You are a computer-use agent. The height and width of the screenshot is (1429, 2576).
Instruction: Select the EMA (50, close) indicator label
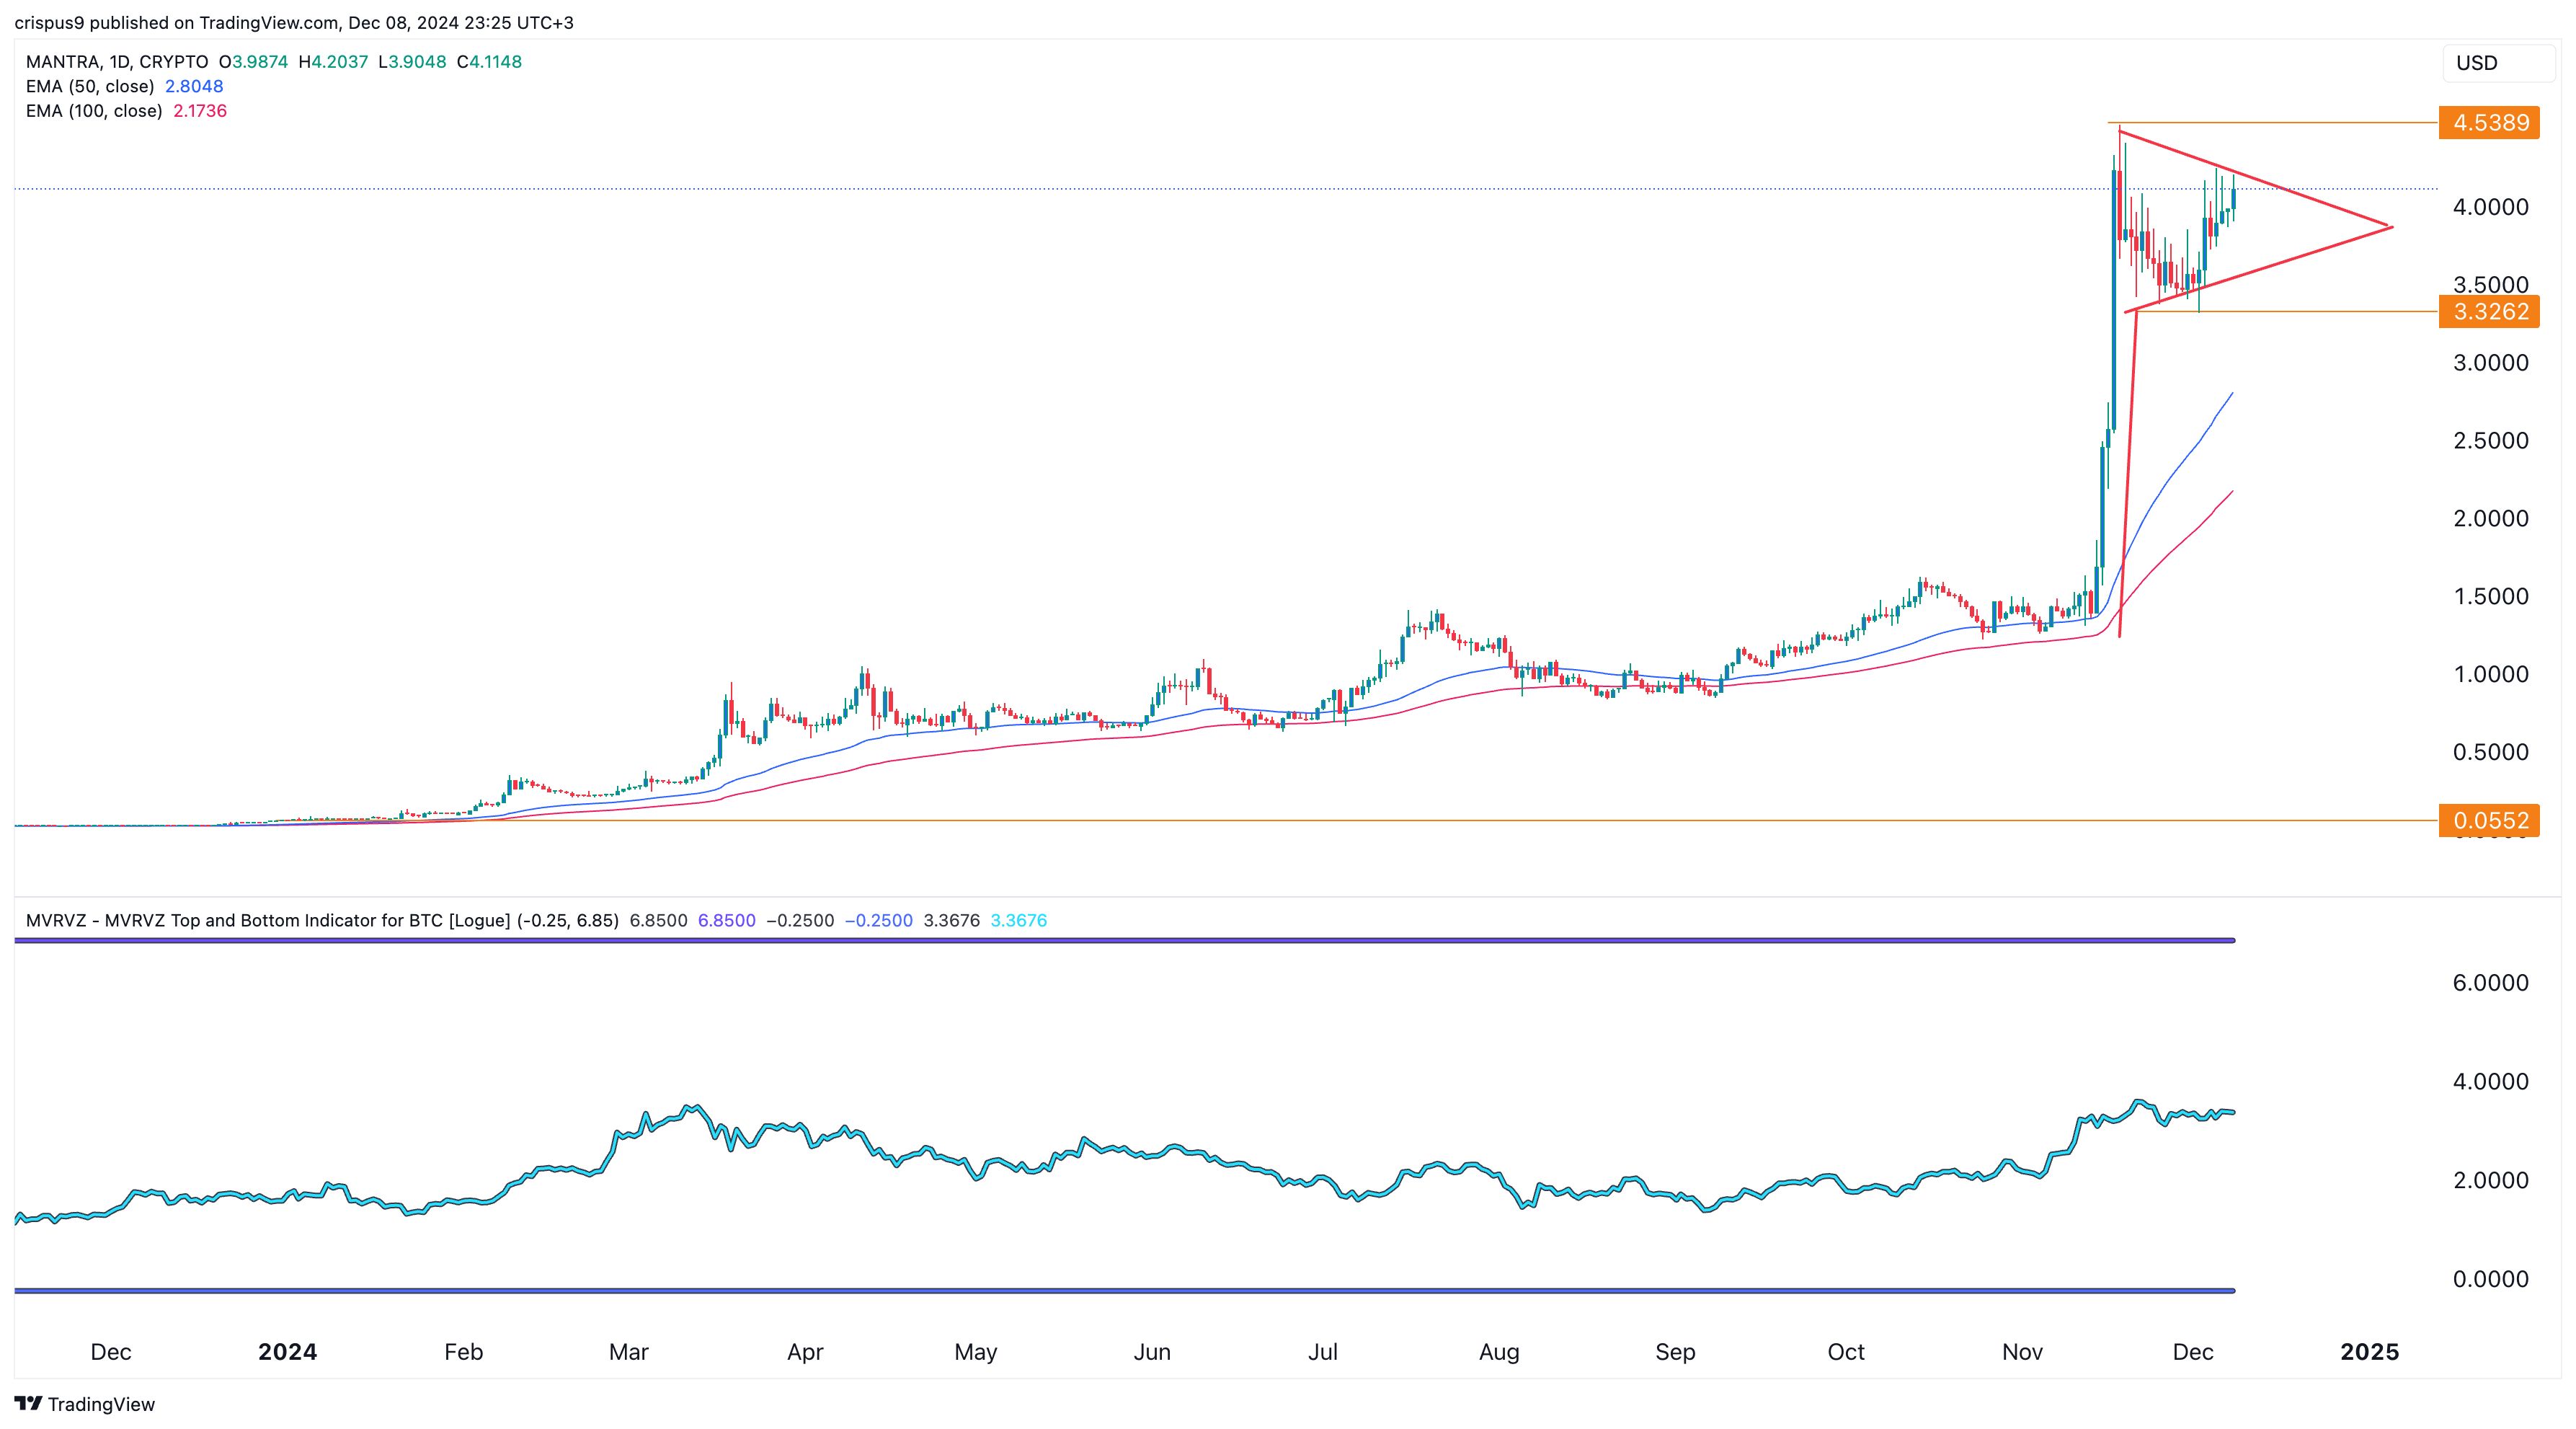90,86
